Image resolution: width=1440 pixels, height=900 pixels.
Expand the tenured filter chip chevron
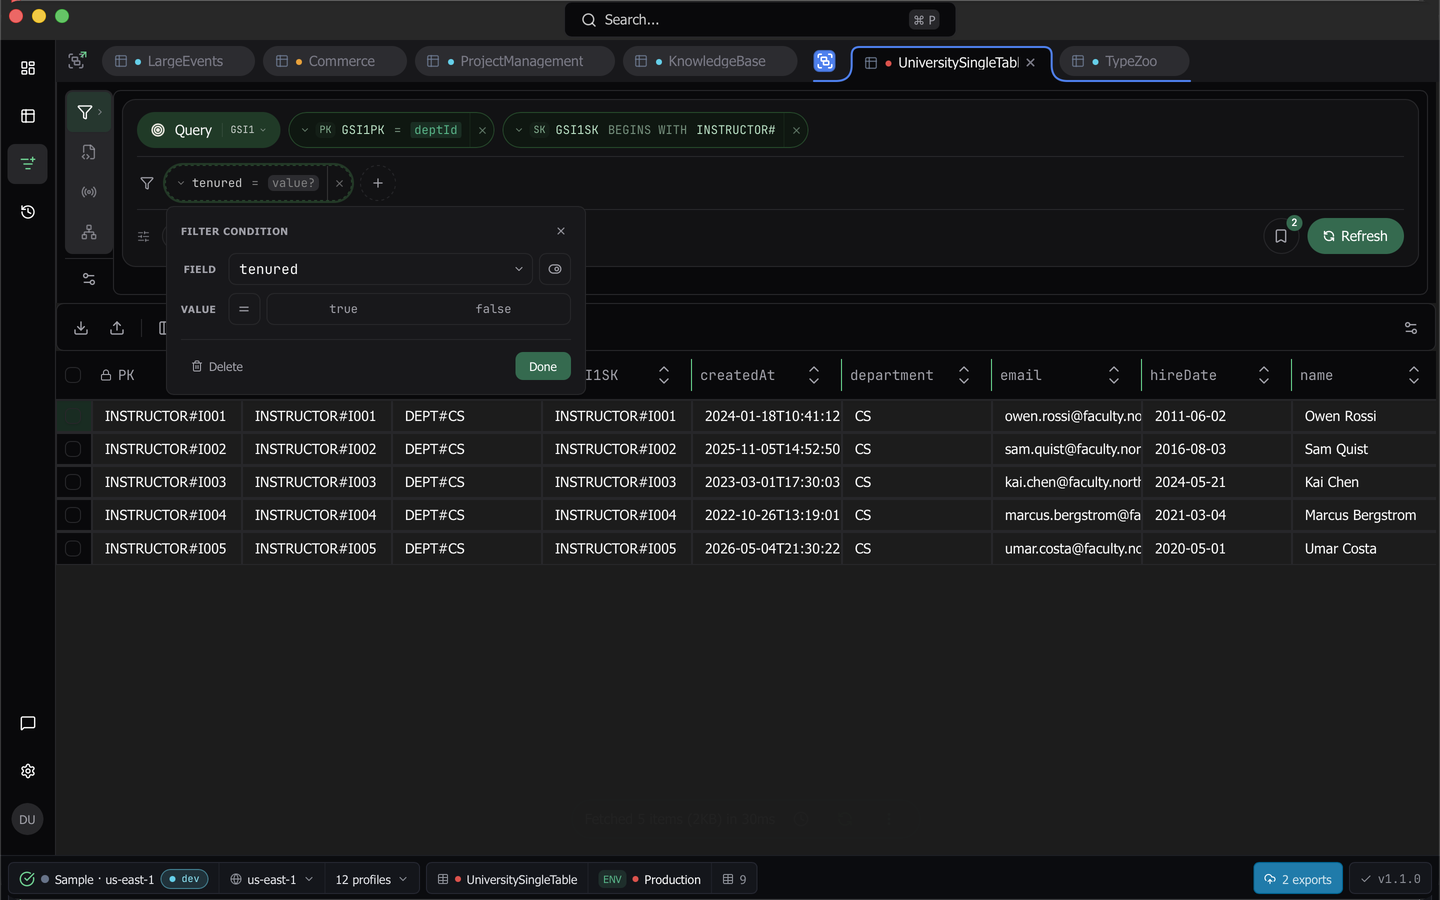click(181, 183)
